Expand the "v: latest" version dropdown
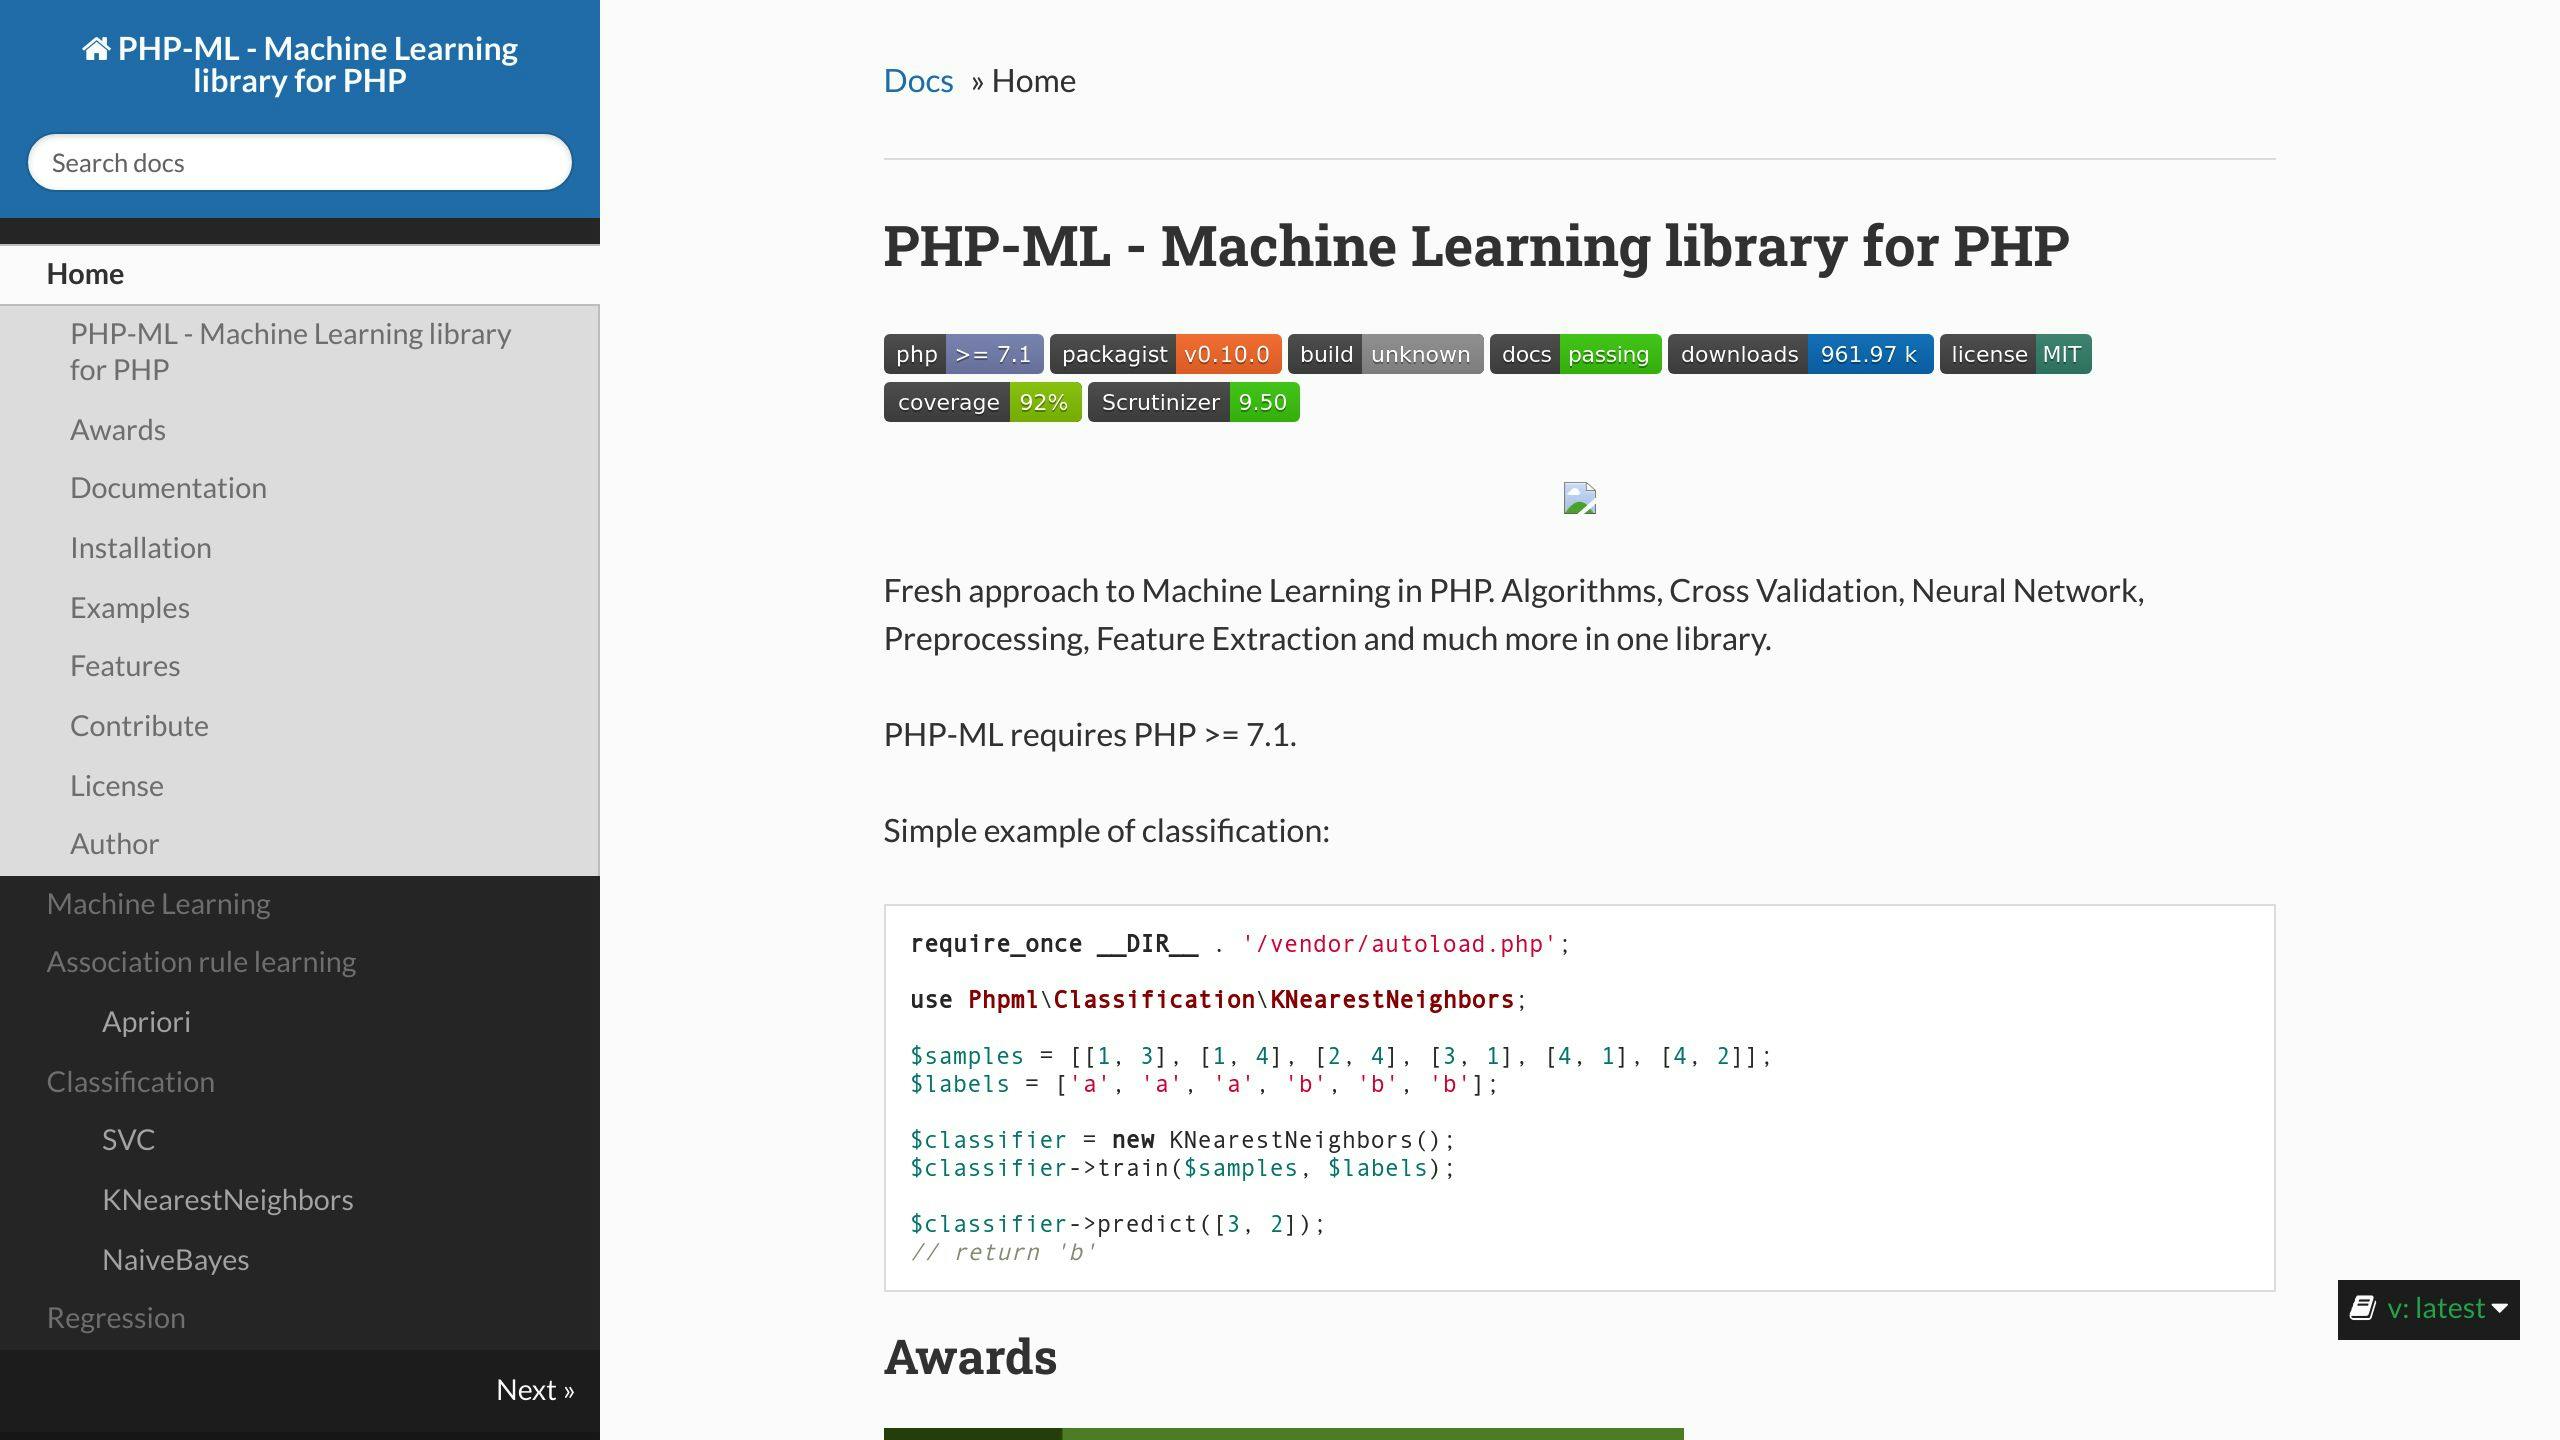Screen dimensions: 2560x1440 click(x=2436, y=1308)
